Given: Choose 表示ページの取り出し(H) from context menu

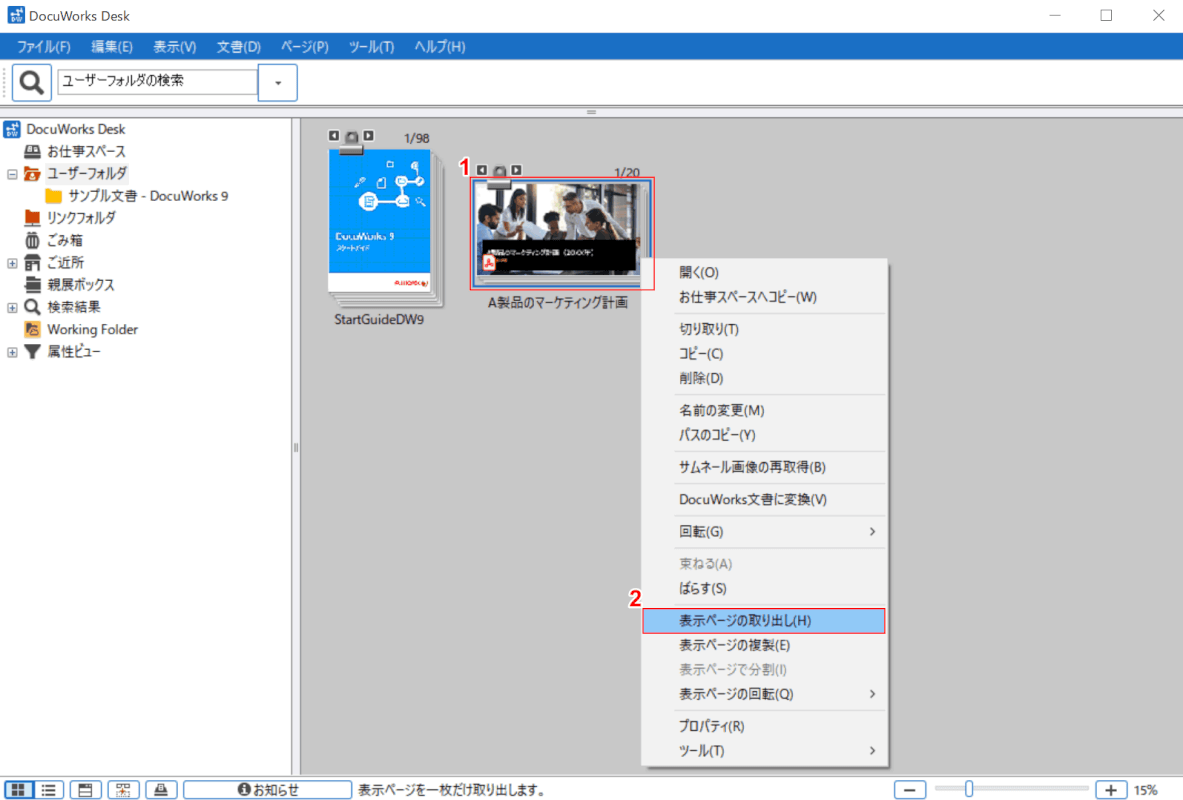Looking at the screenshot, I should pyautogui.click(x=745, y=621).
